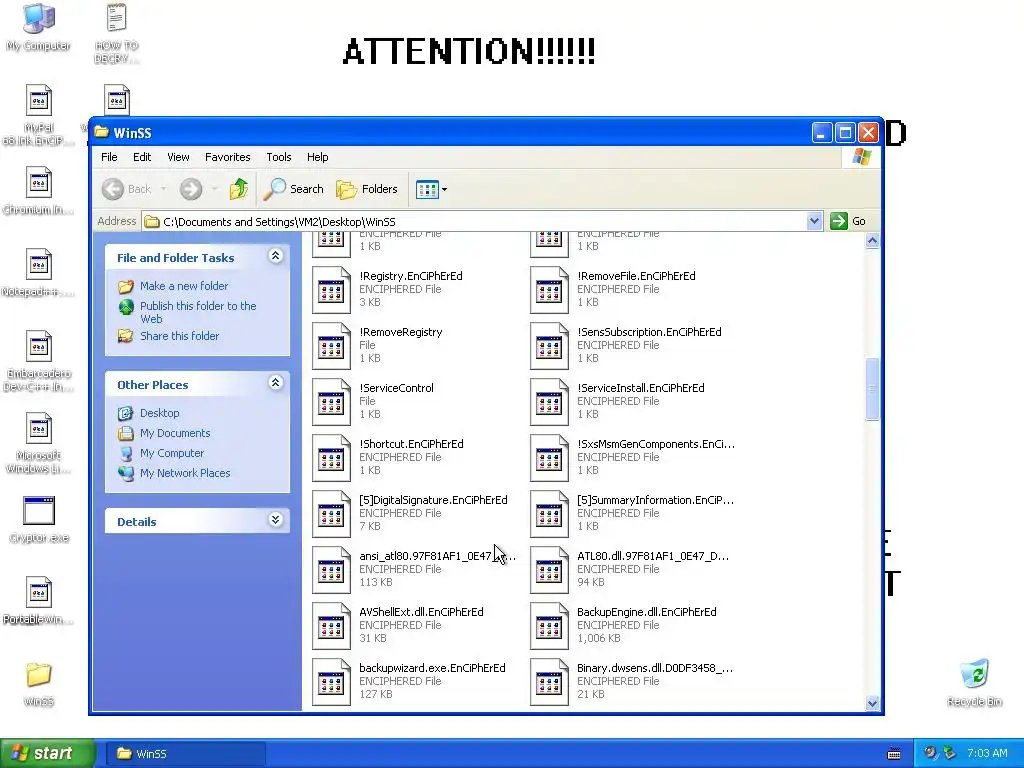
Task: Select the !RemoveFile.EnCiPhErEd file icon
Action: click(x=549, y=290)
